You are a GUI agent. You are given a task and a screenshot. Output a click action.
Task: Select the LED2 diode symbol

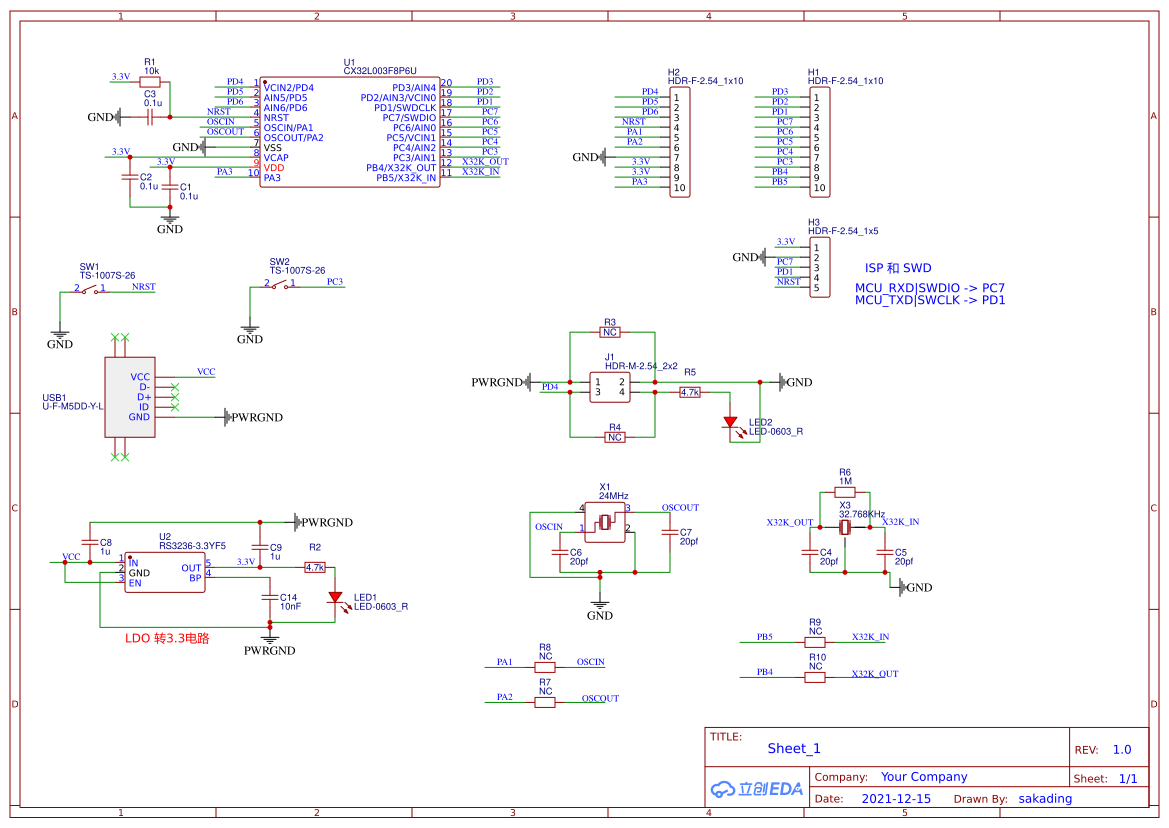[731, 423]
